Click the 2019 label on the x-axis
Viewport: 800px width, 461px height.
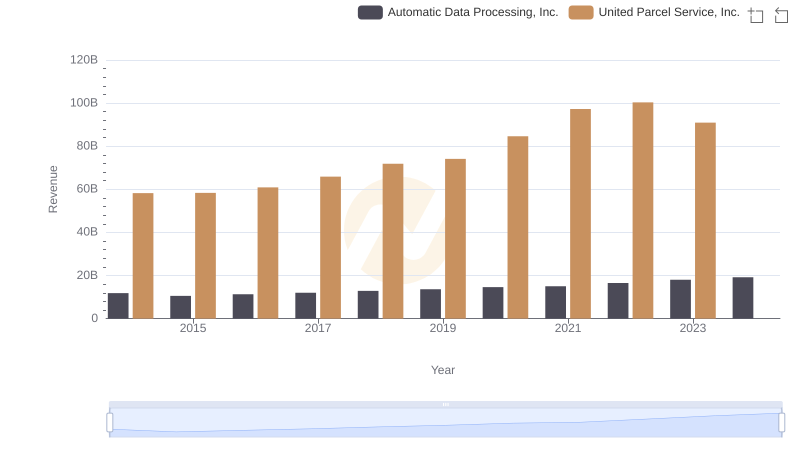pos(443,328)
